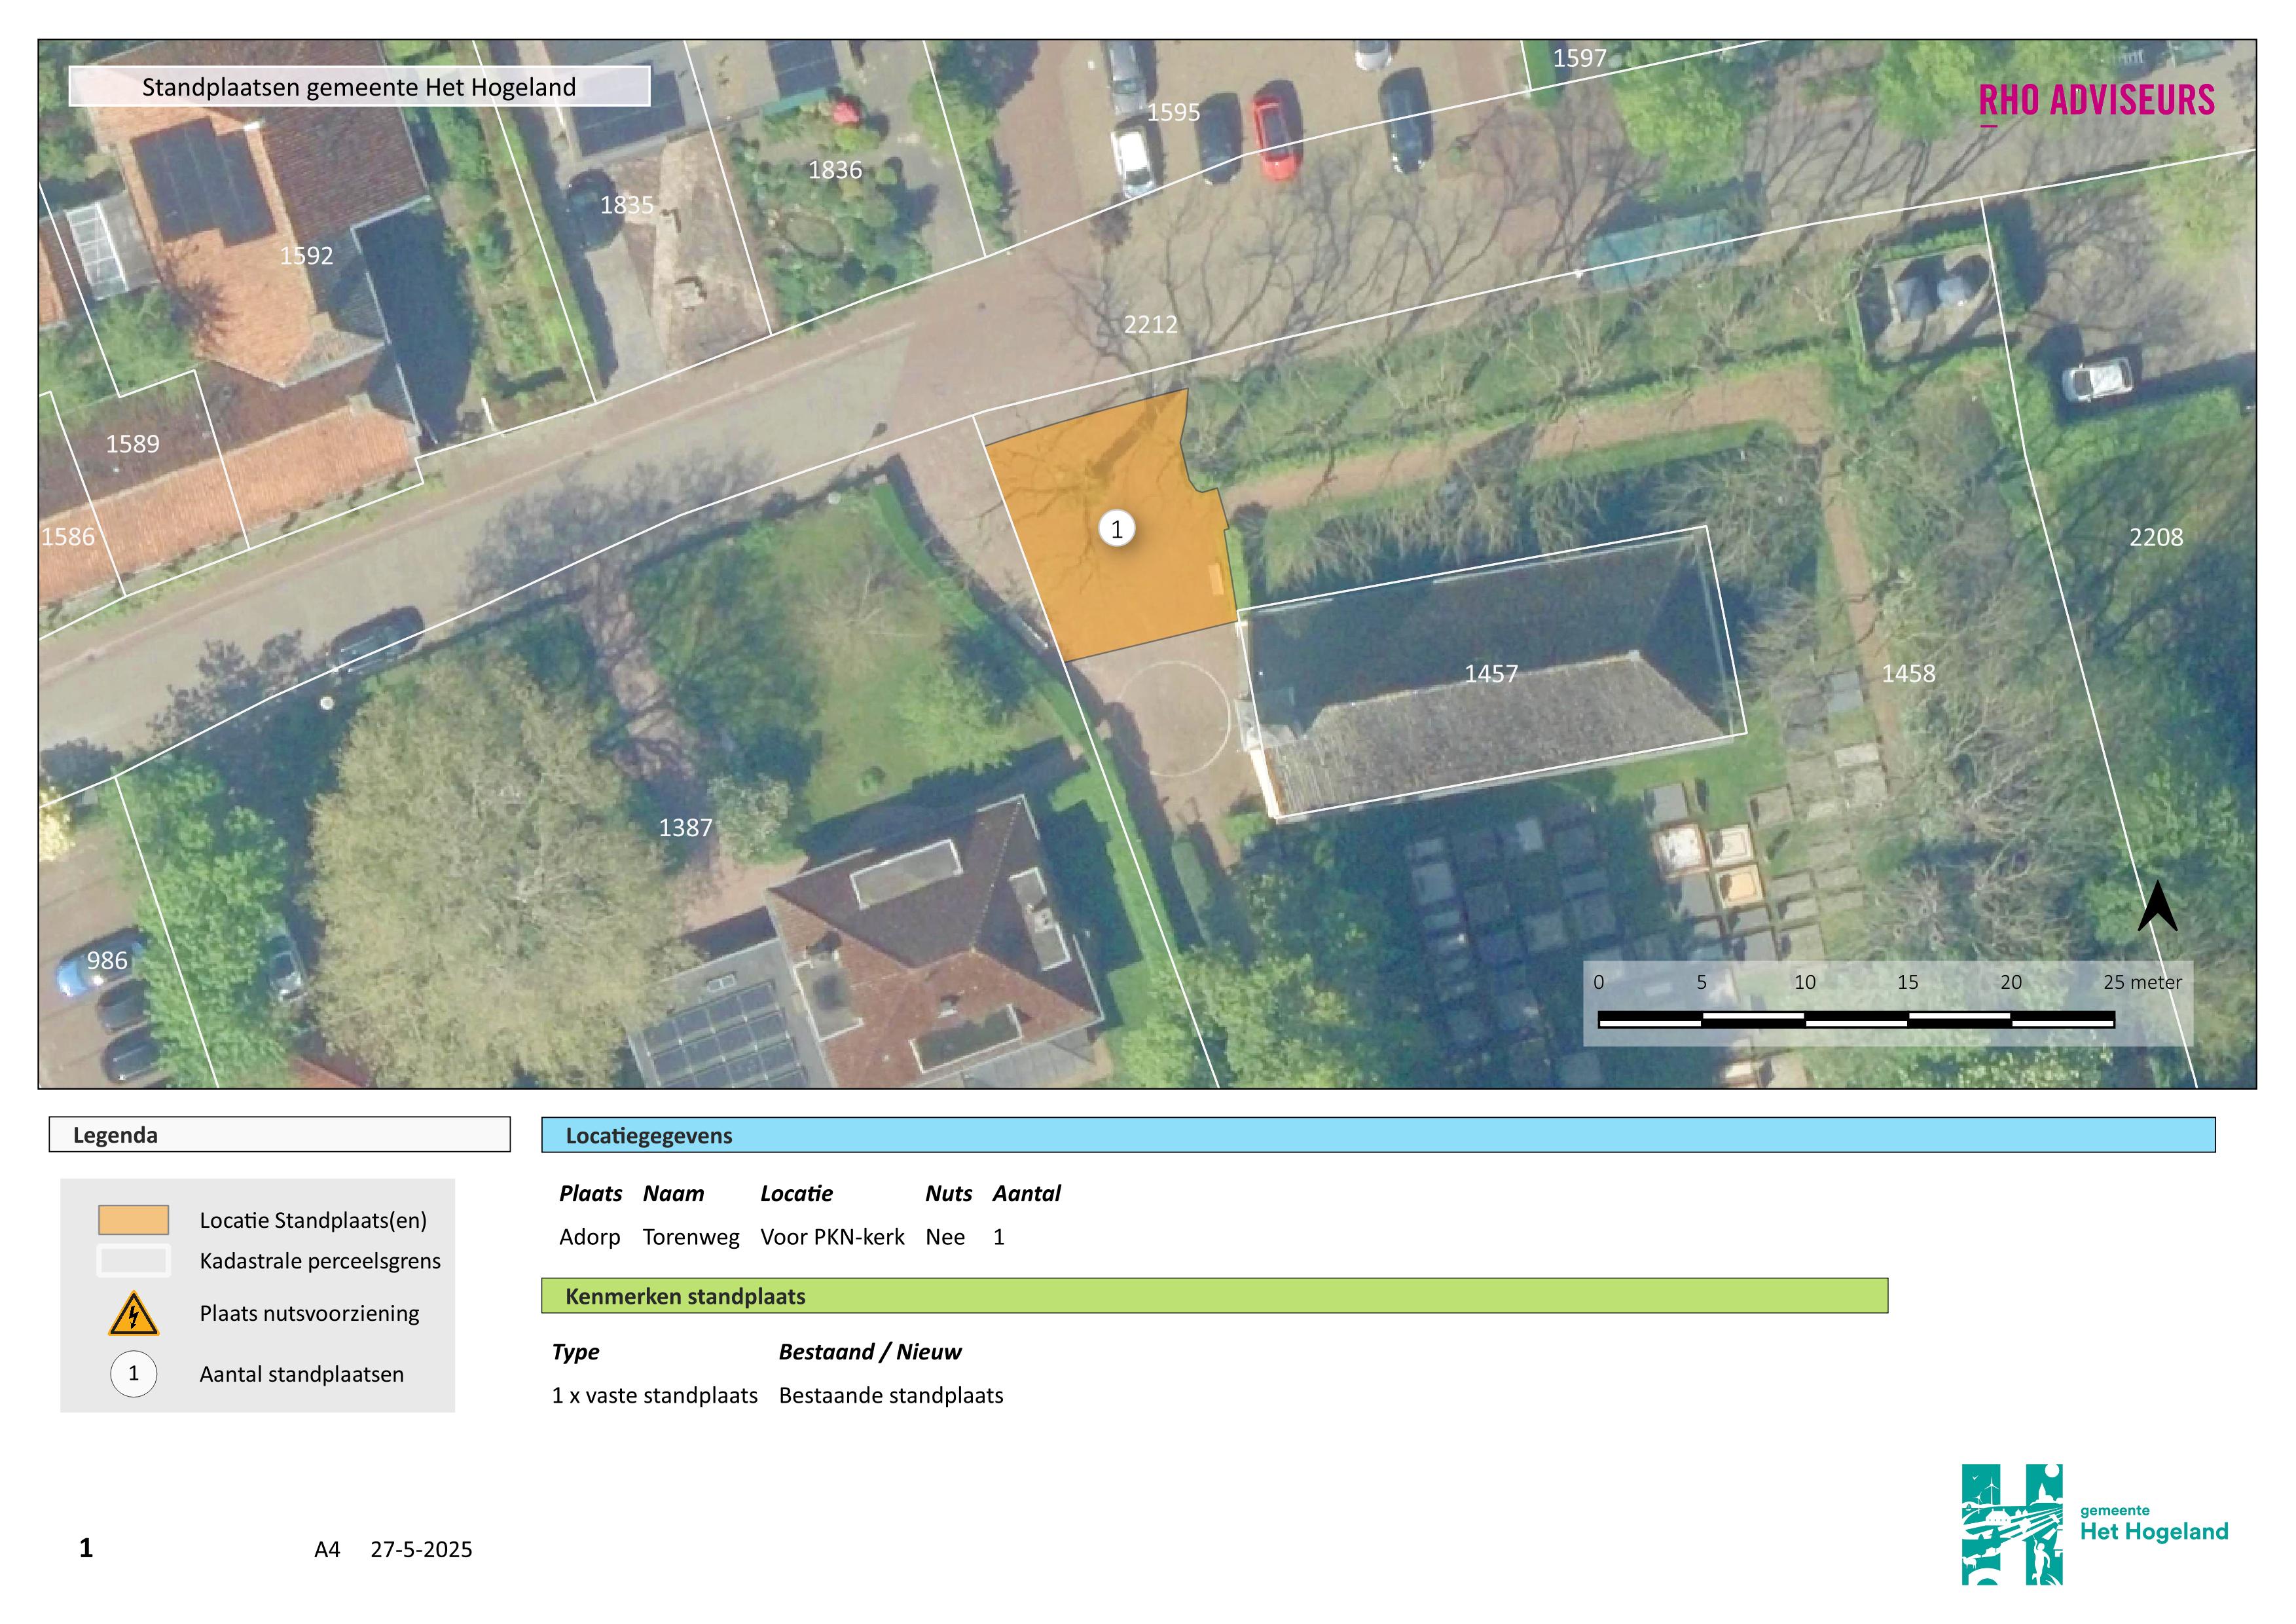
Task: Click the 'Plaats nutsvoorziening' legend label
Action: [309, 1314]
